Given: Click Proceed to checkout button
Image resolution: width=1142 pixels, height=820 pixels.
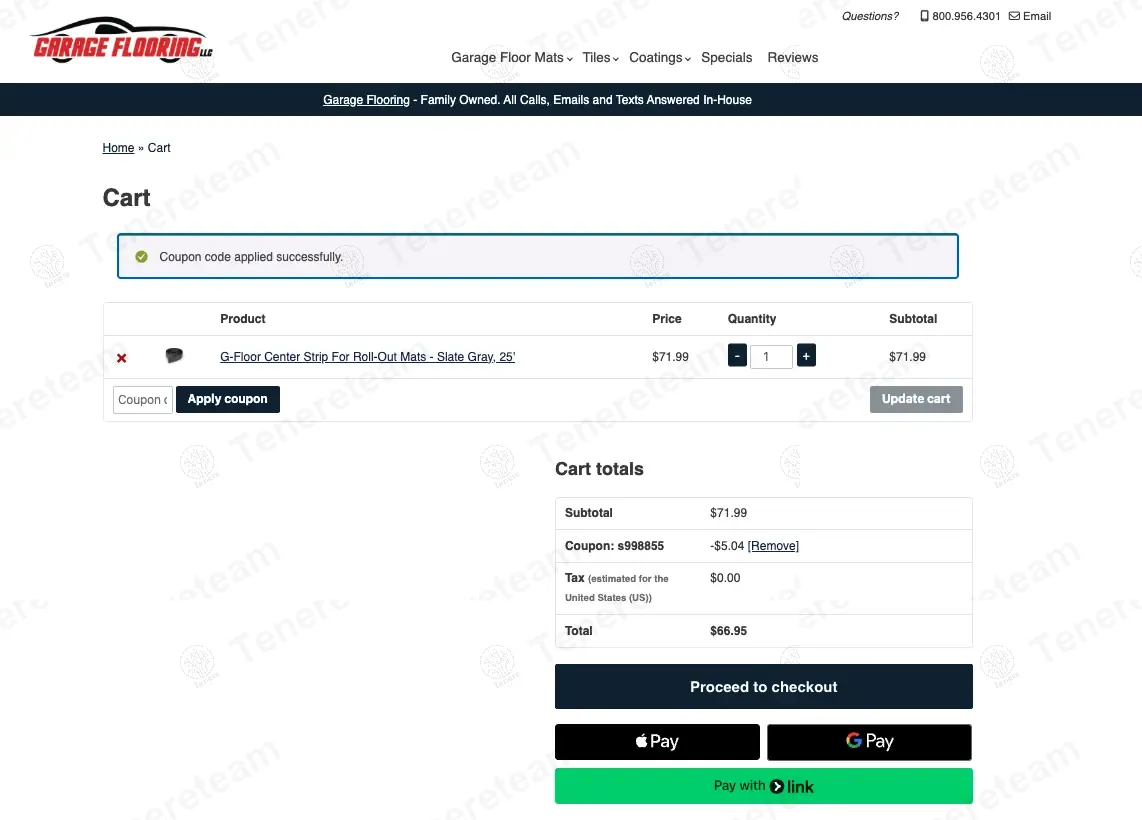Looking at the screenshot, I should (763, 687).
